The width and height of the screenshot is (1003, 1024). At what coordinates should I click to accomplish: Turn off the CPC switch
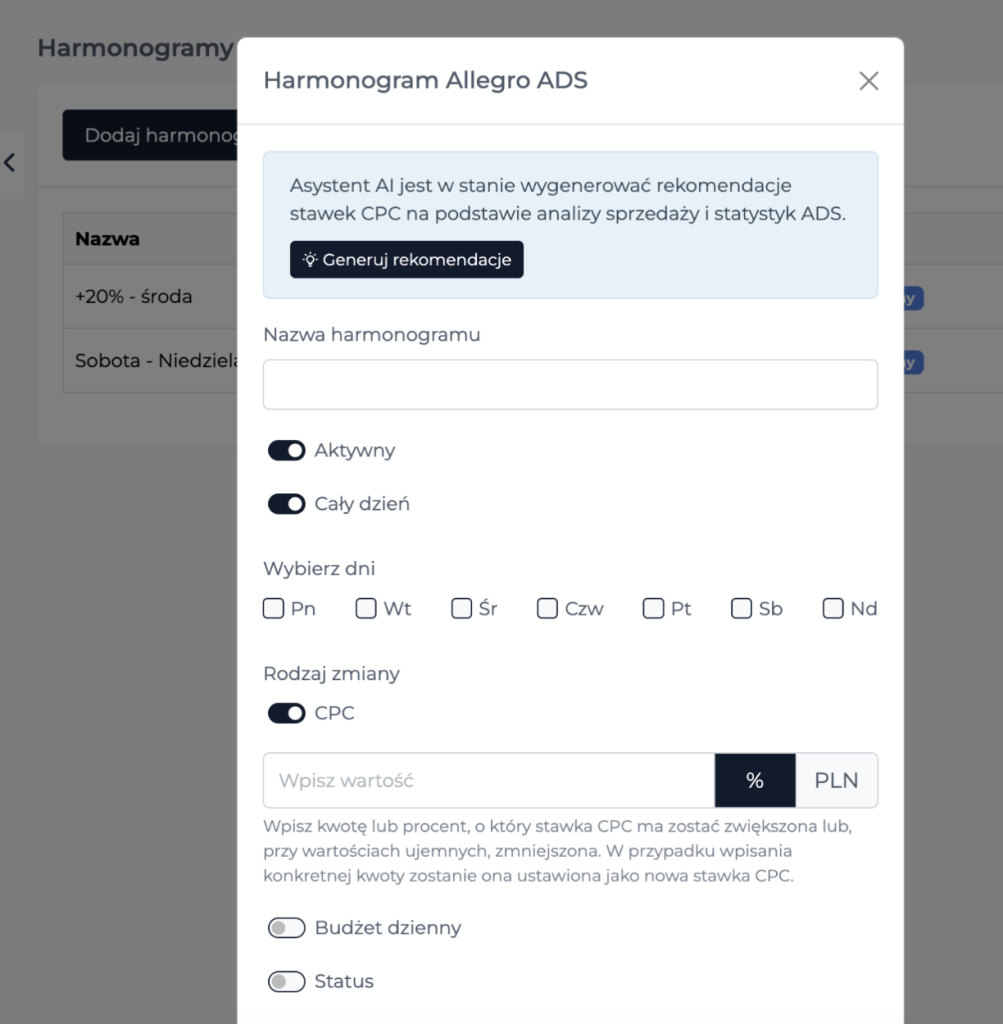point(287,713)
